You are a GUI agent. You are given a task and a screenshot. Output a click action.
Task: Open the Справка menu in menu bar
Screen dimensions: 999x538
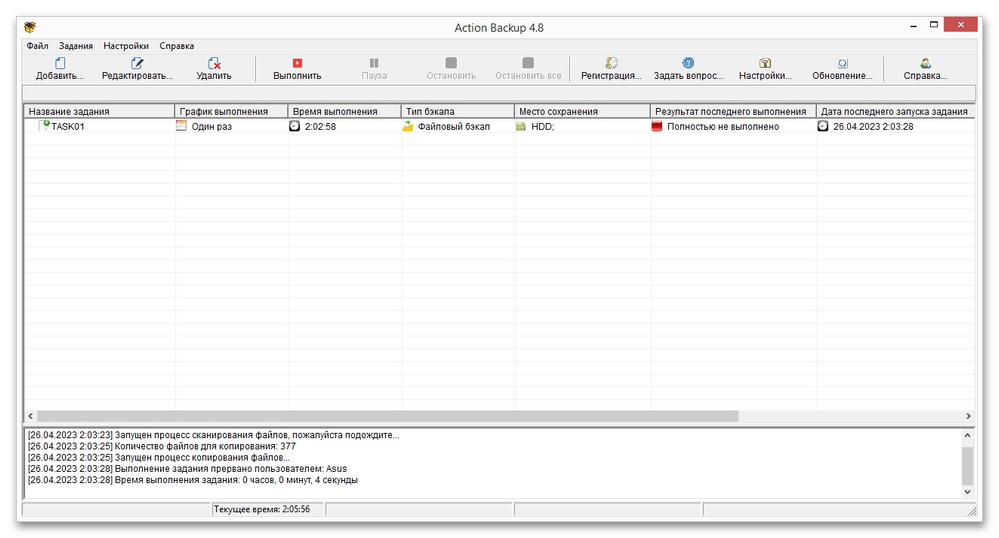pyautogui.click(x=176, y=46)
